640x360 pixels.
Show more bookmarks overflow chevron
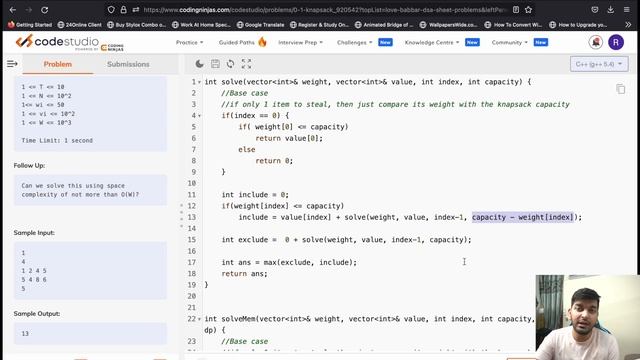click(628, 25)
